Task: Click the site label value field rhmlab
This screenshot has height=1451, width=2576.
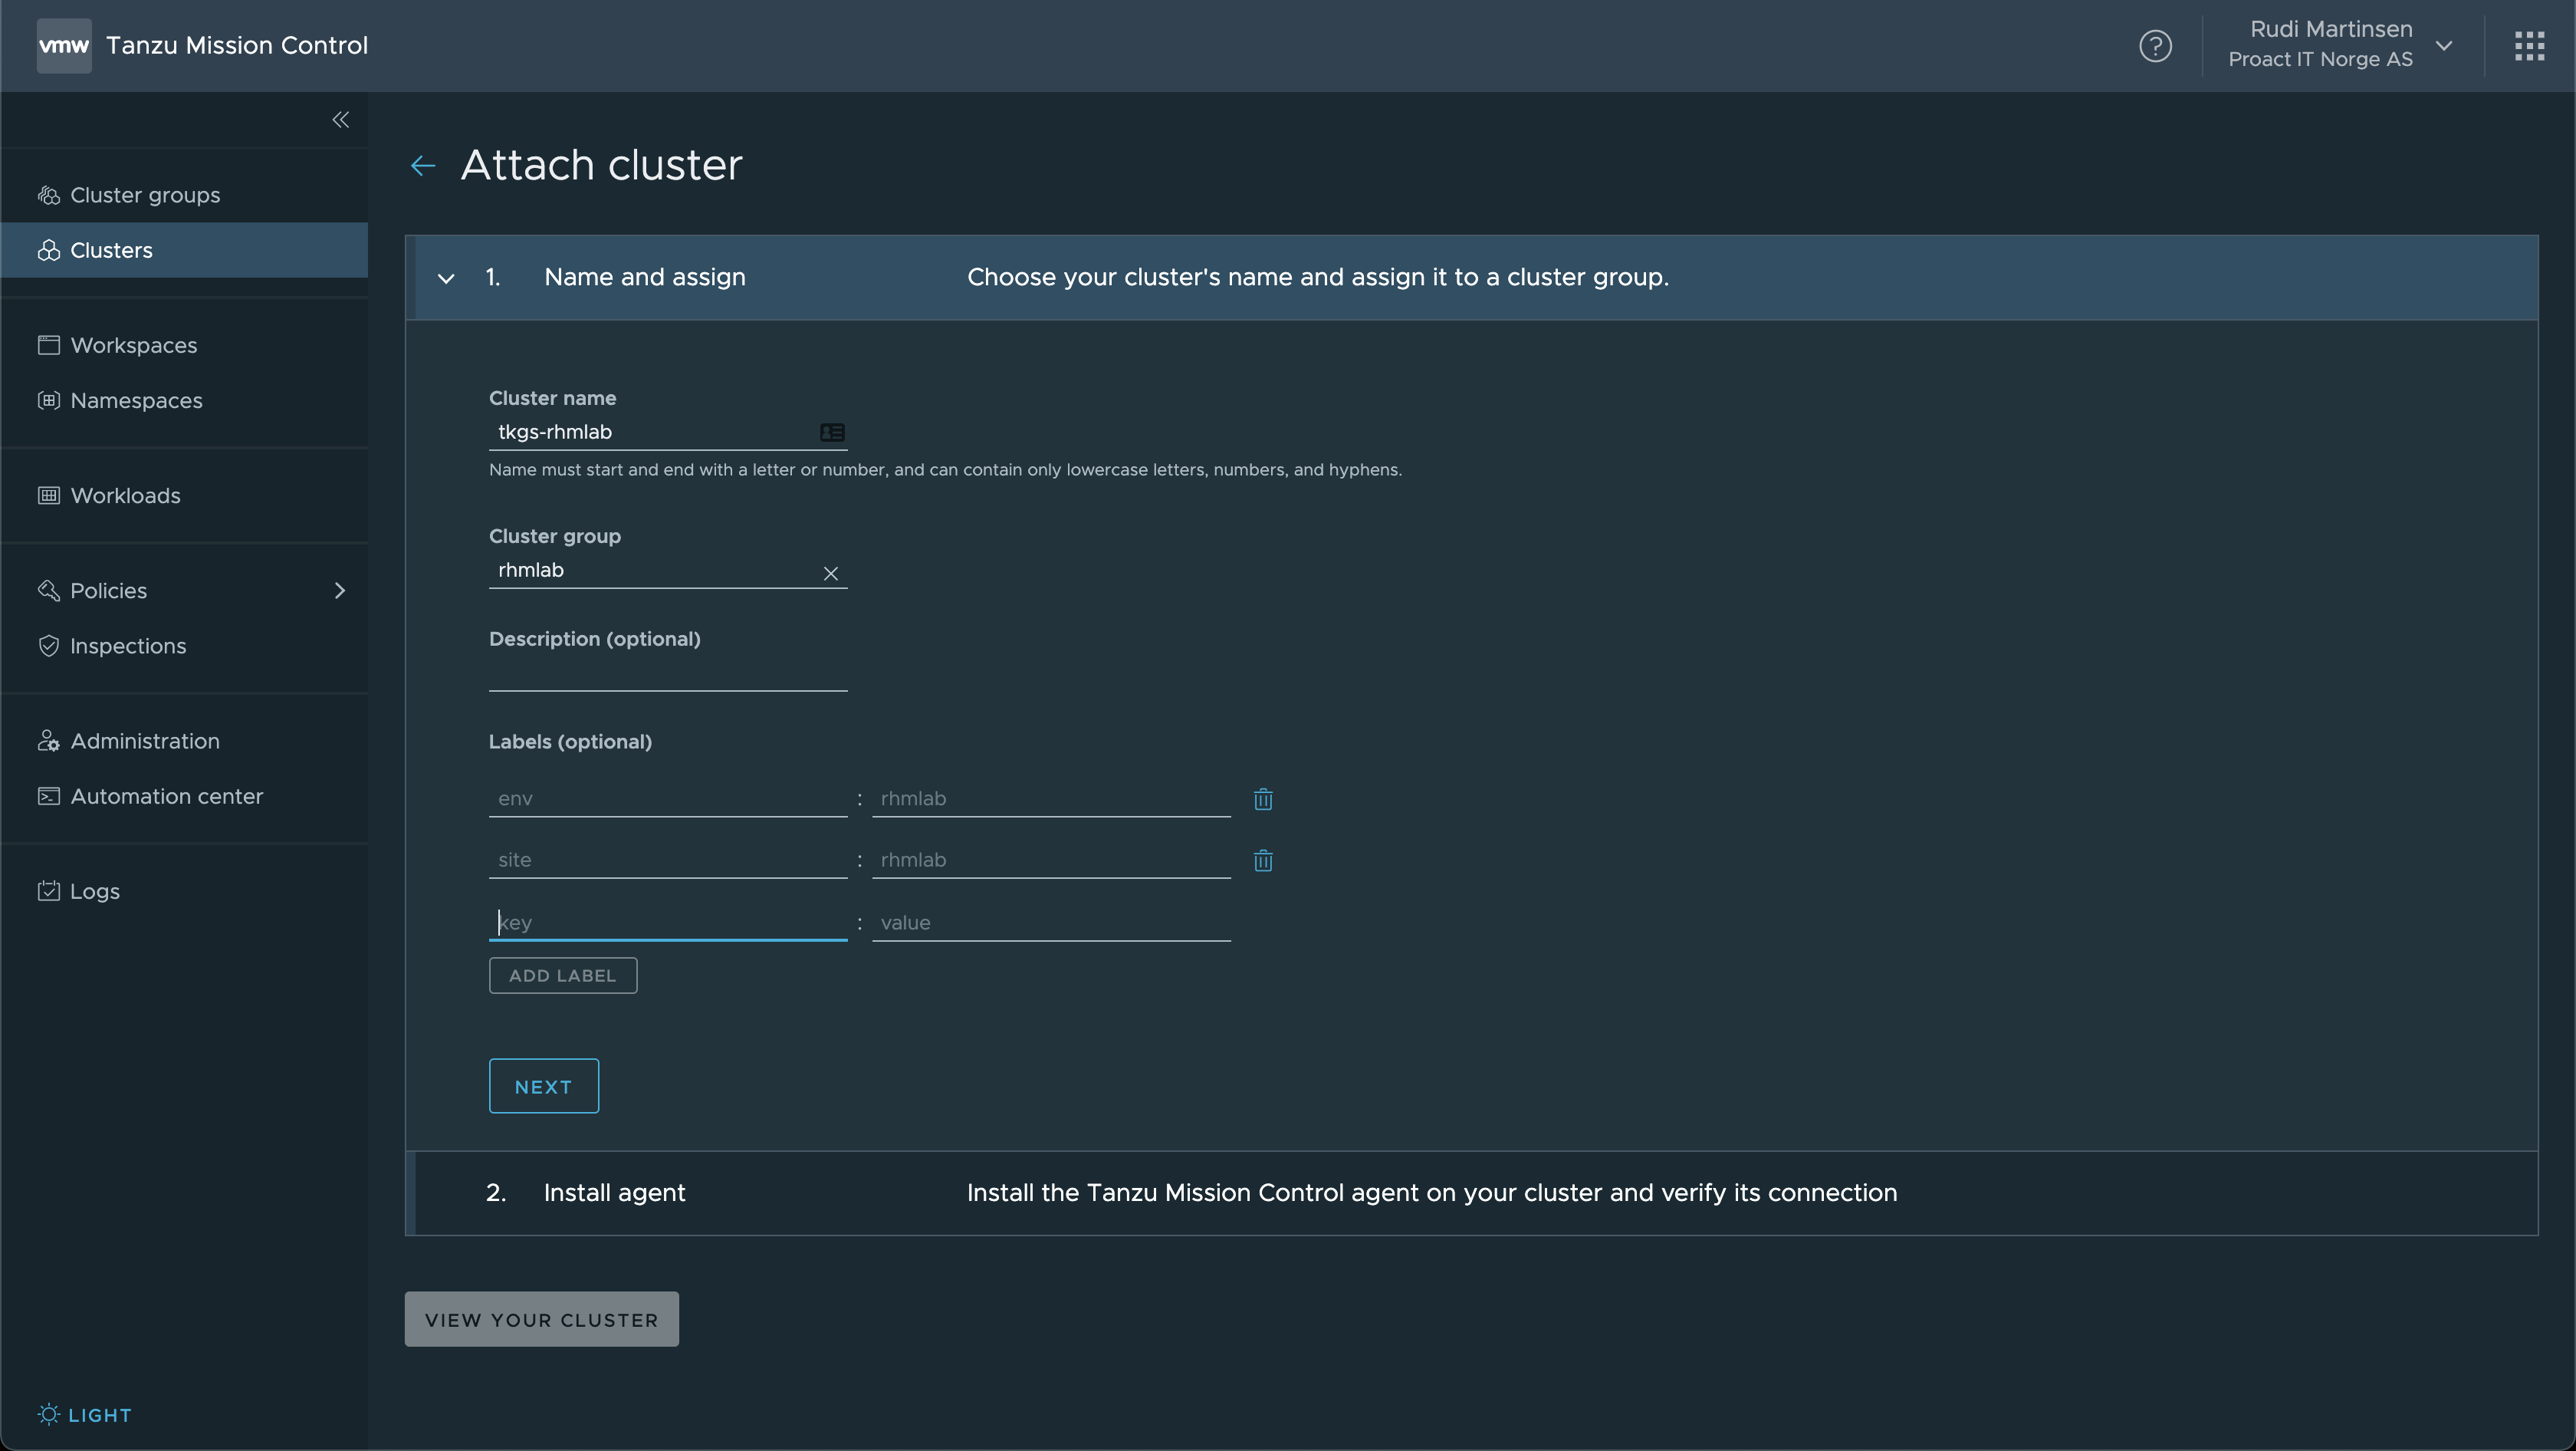Action: [x=1051, y=860]
